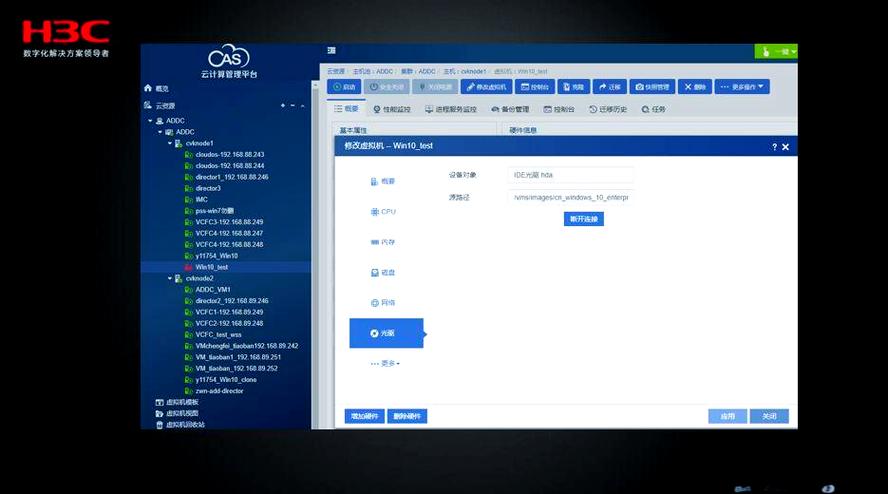Select the 光驱 (optical drive) section
888x494 pixels.
click(x=384, y=332)
